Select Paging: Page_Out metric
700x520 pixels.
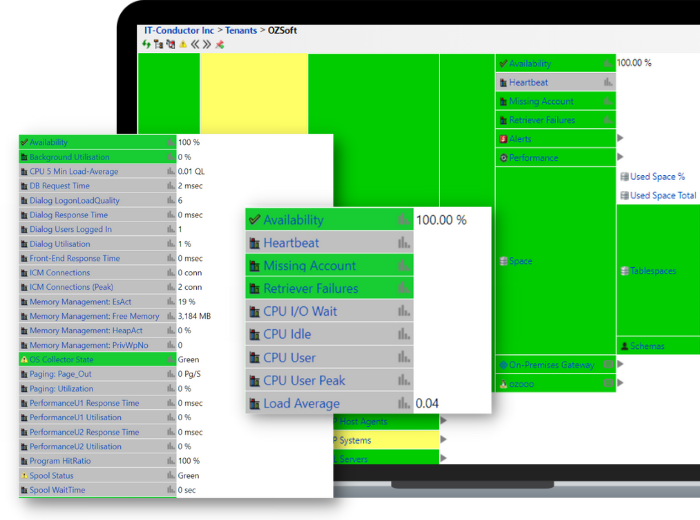(x=97, y=374)
